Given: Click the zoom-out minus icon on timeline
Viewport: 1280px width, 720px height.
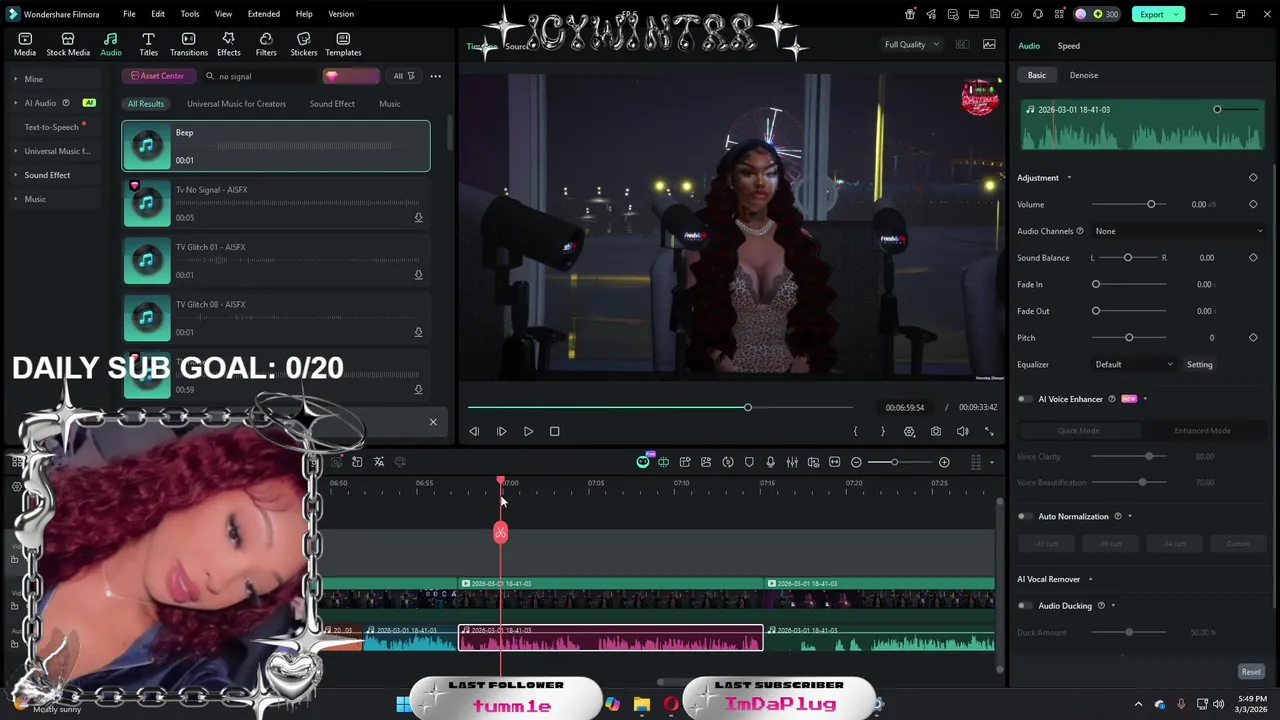Looking at the screenshot, I should click(x=856, y=462).
